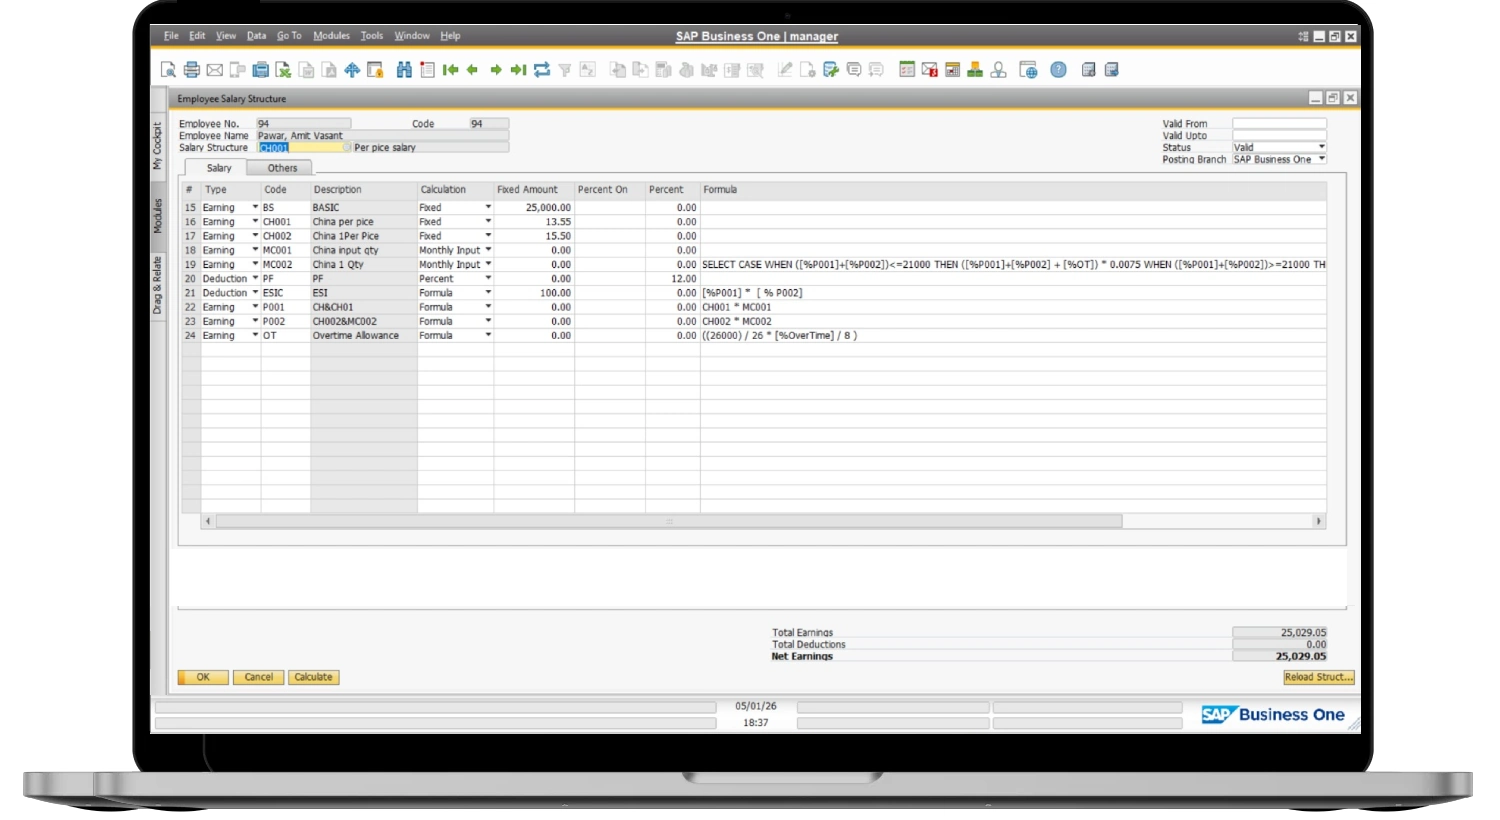Click the Print Preview toolbar icon
This screenshot has height=820, width=1500.
(168, 70)
